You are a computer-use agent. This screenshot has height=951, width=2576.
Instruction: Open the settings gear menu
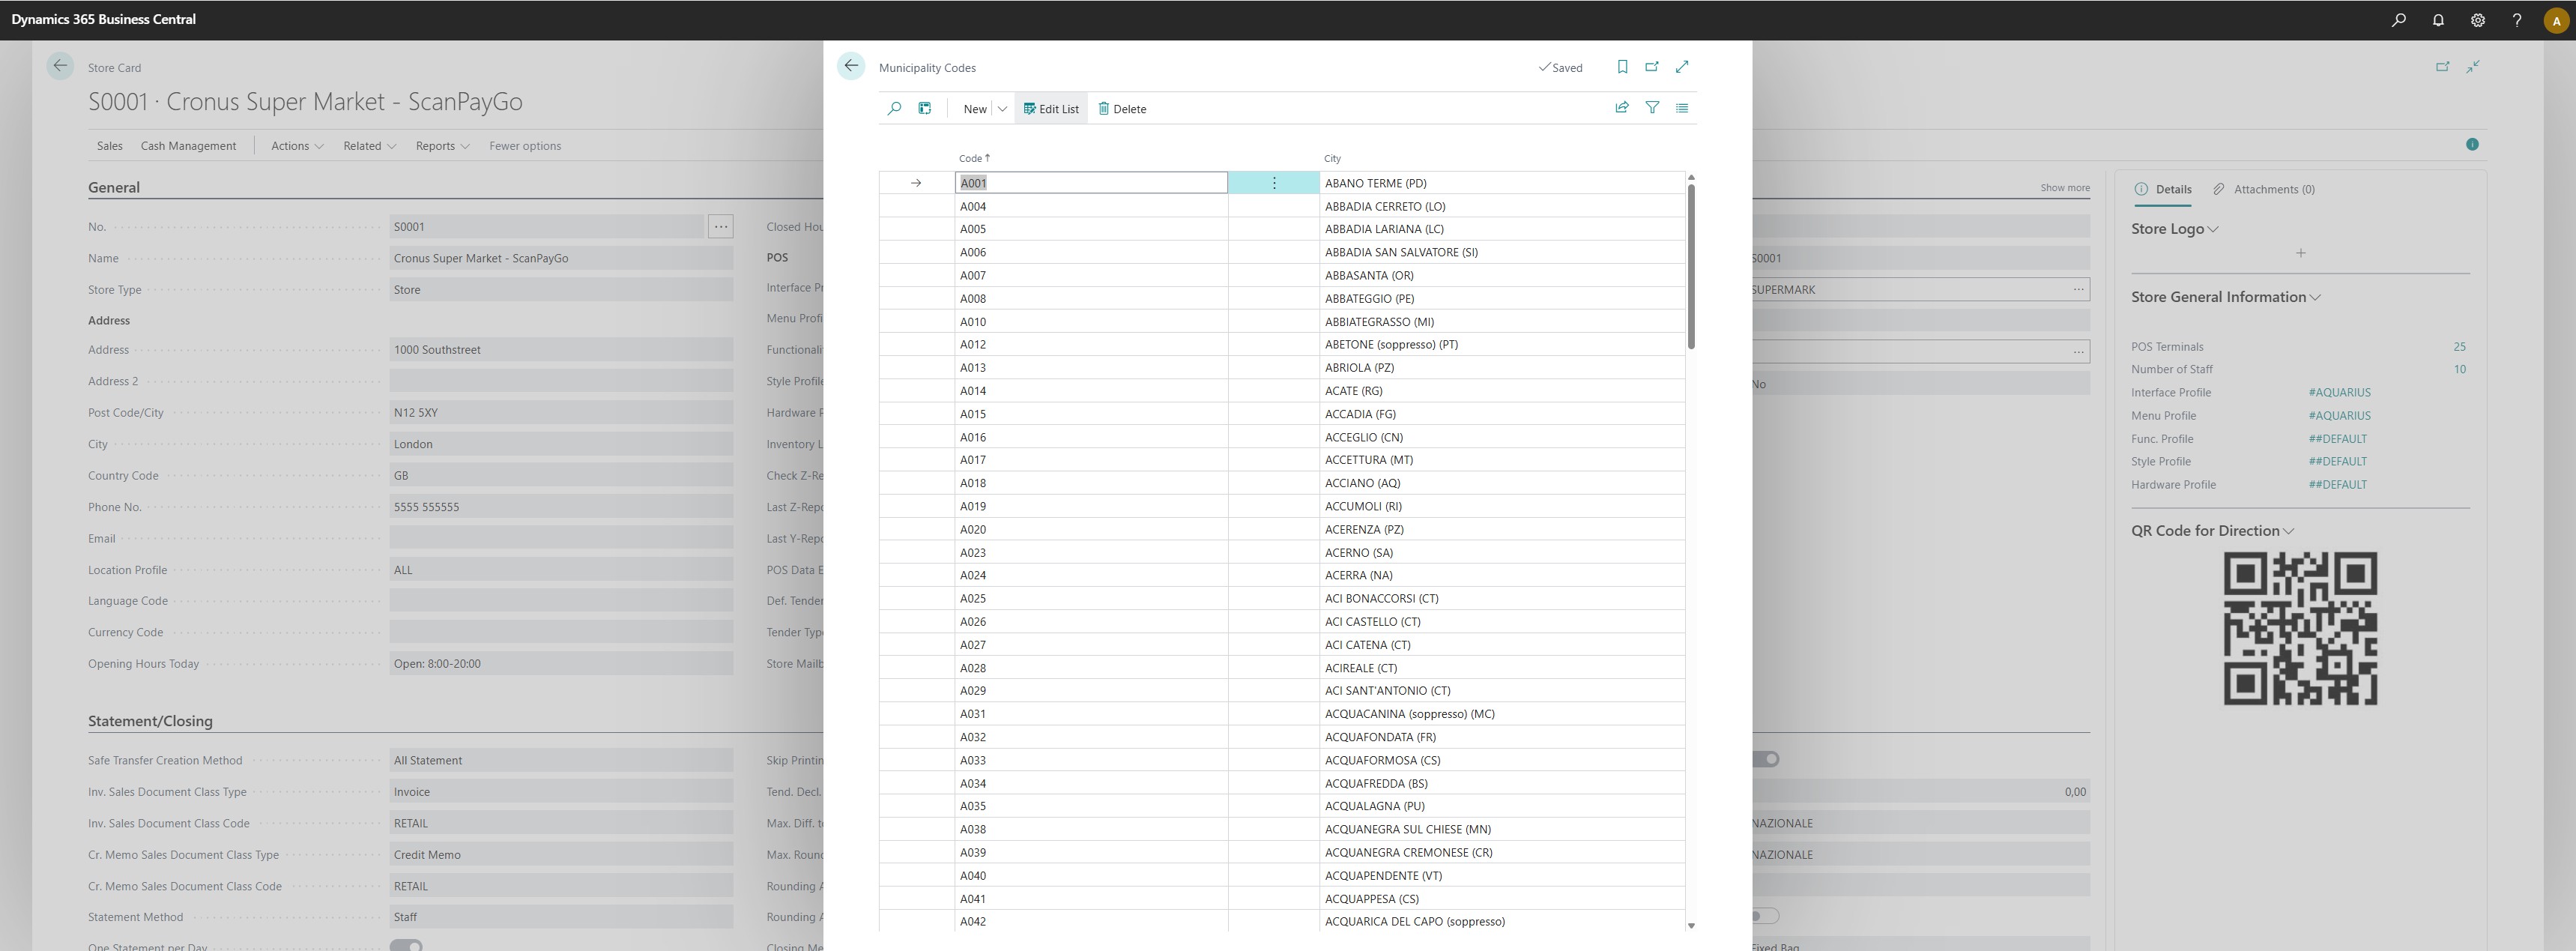(x=2477, y=20)
